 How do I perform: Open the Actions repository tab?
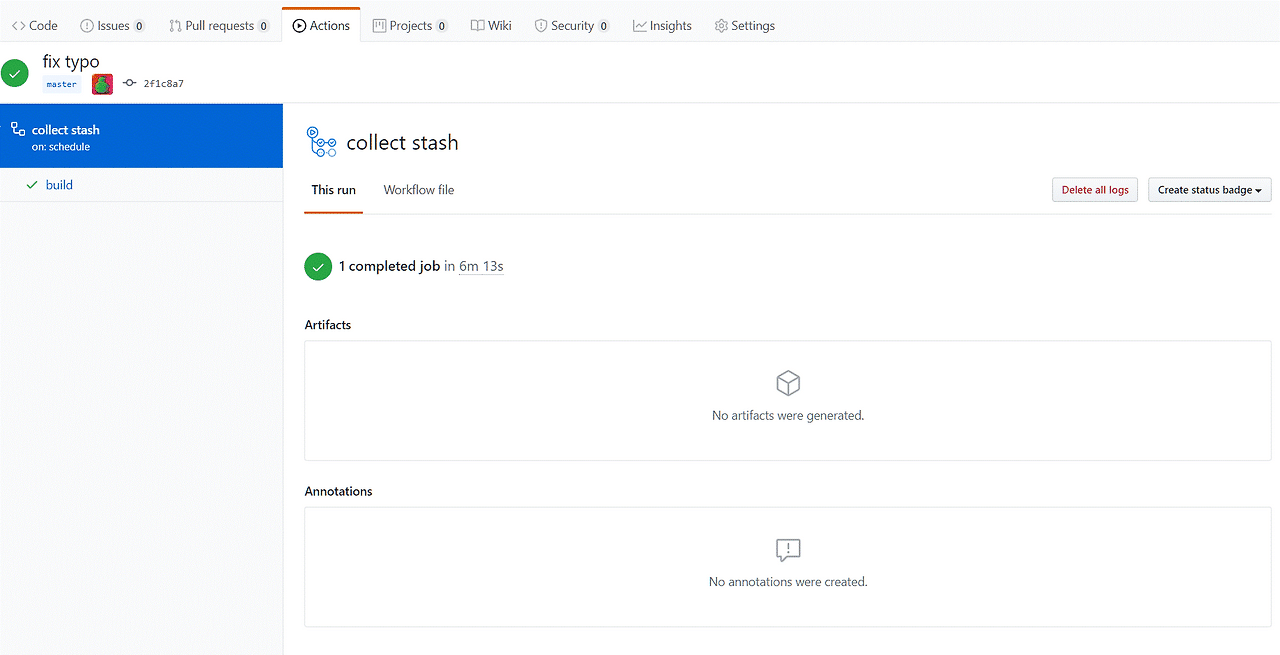coord(321,25)
